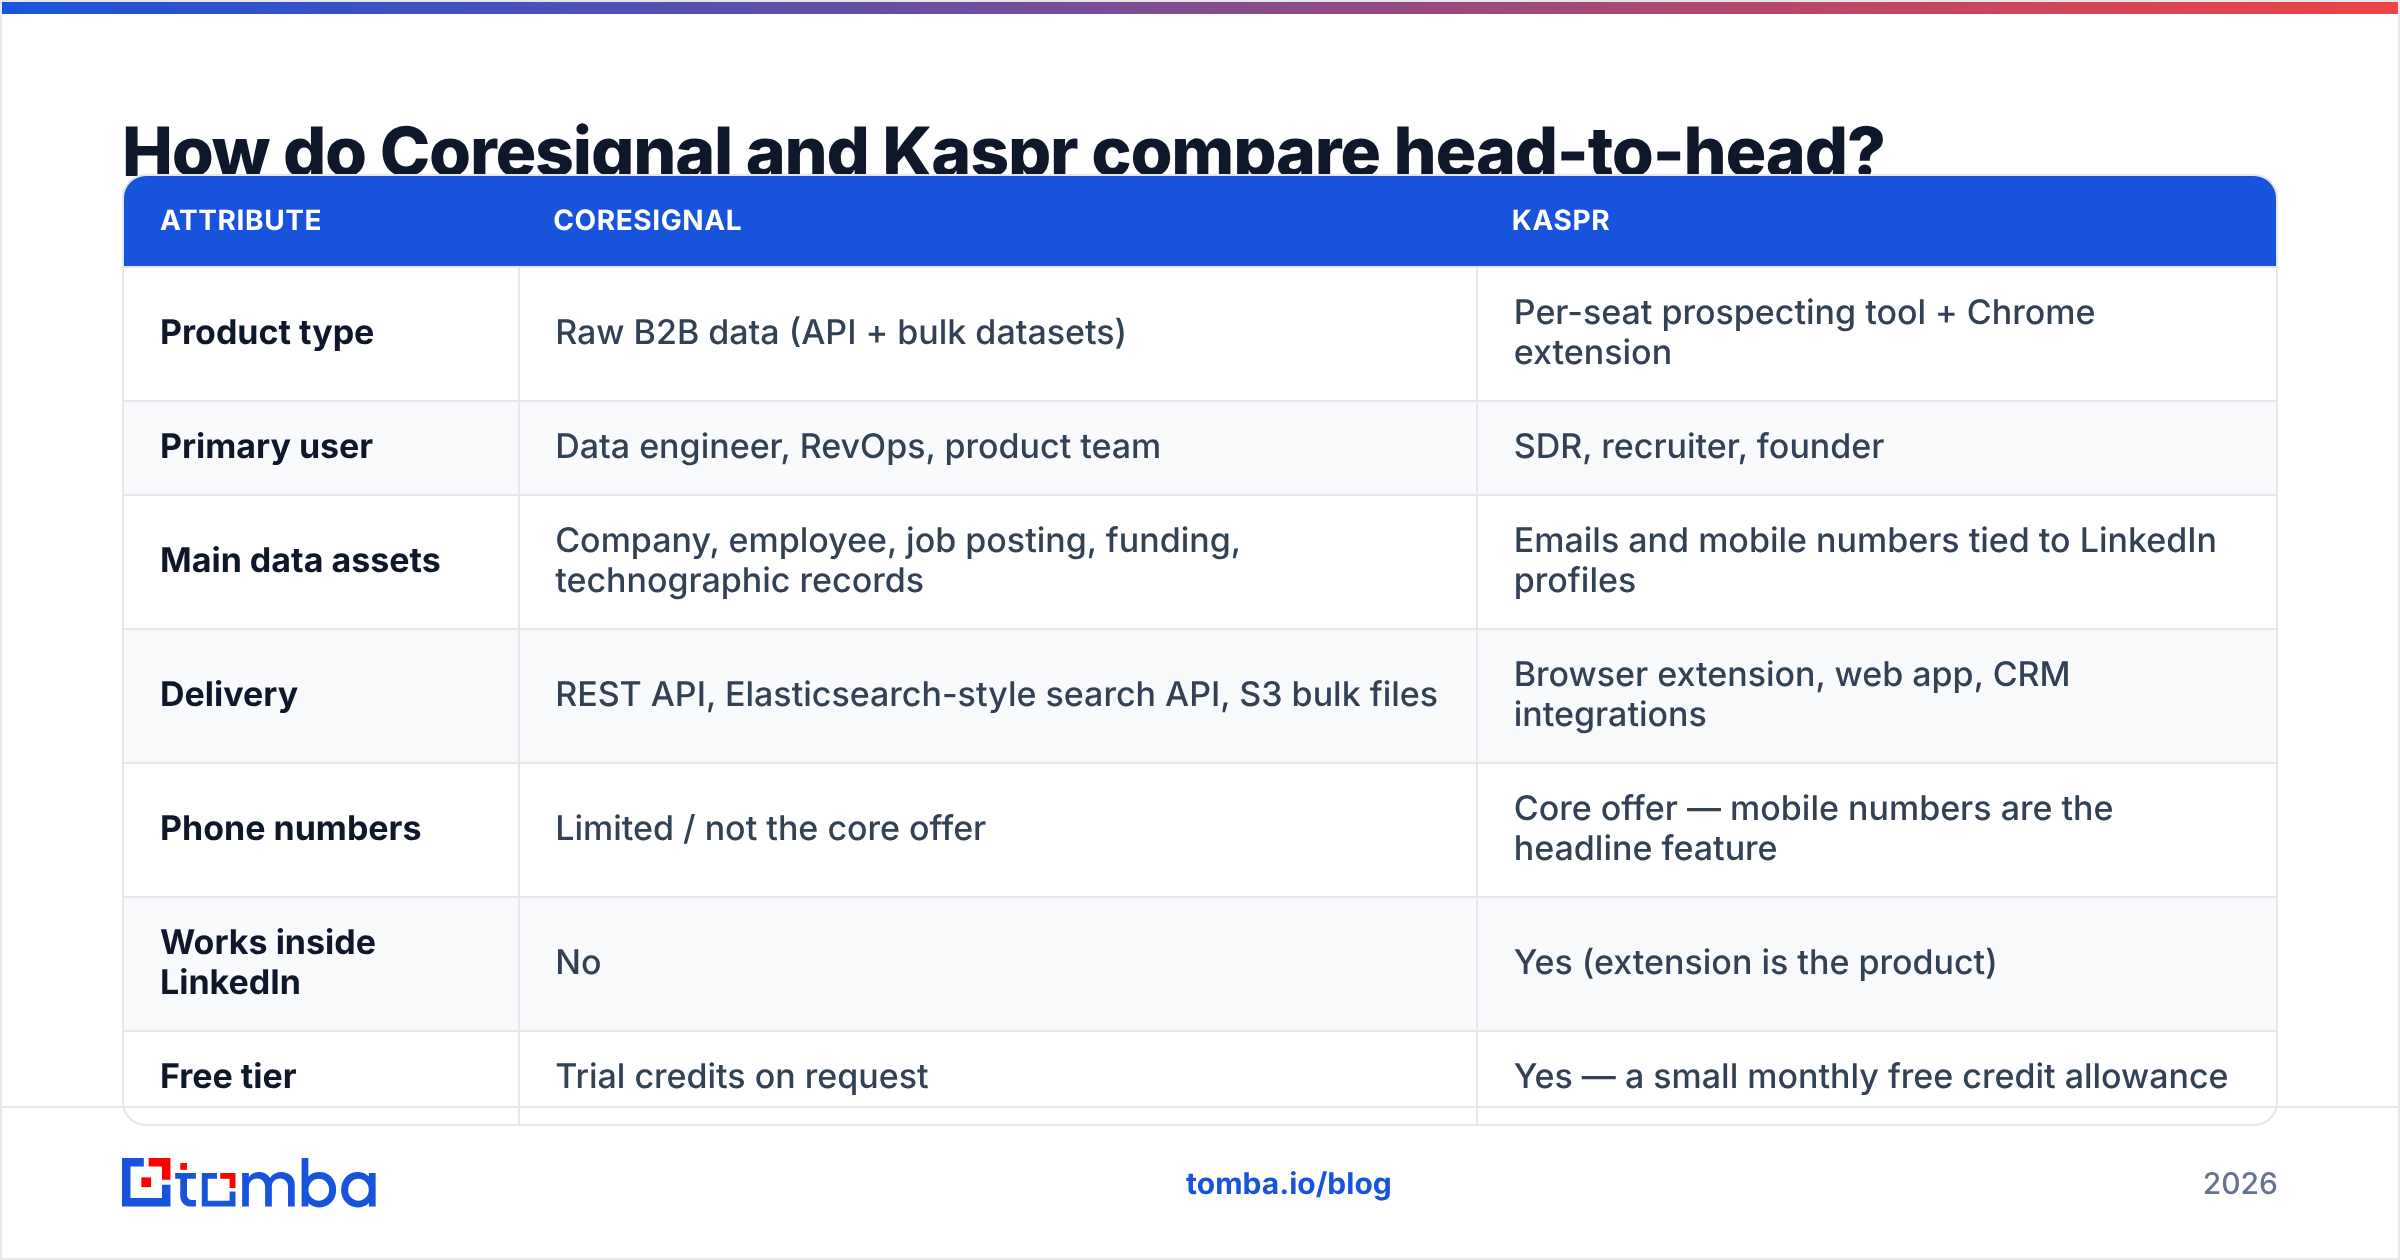
Task: Open the tomba.io/blog link
Action: click(x=1288, y=1184)
